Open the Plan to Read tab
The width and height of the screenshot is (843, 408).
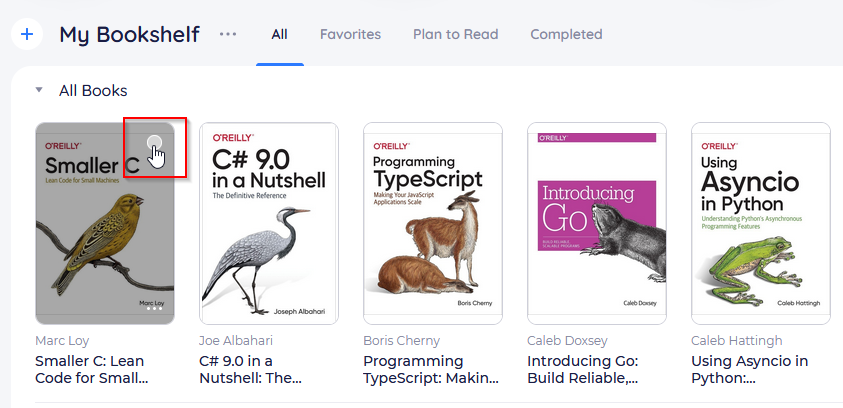[x=455, y=34]
